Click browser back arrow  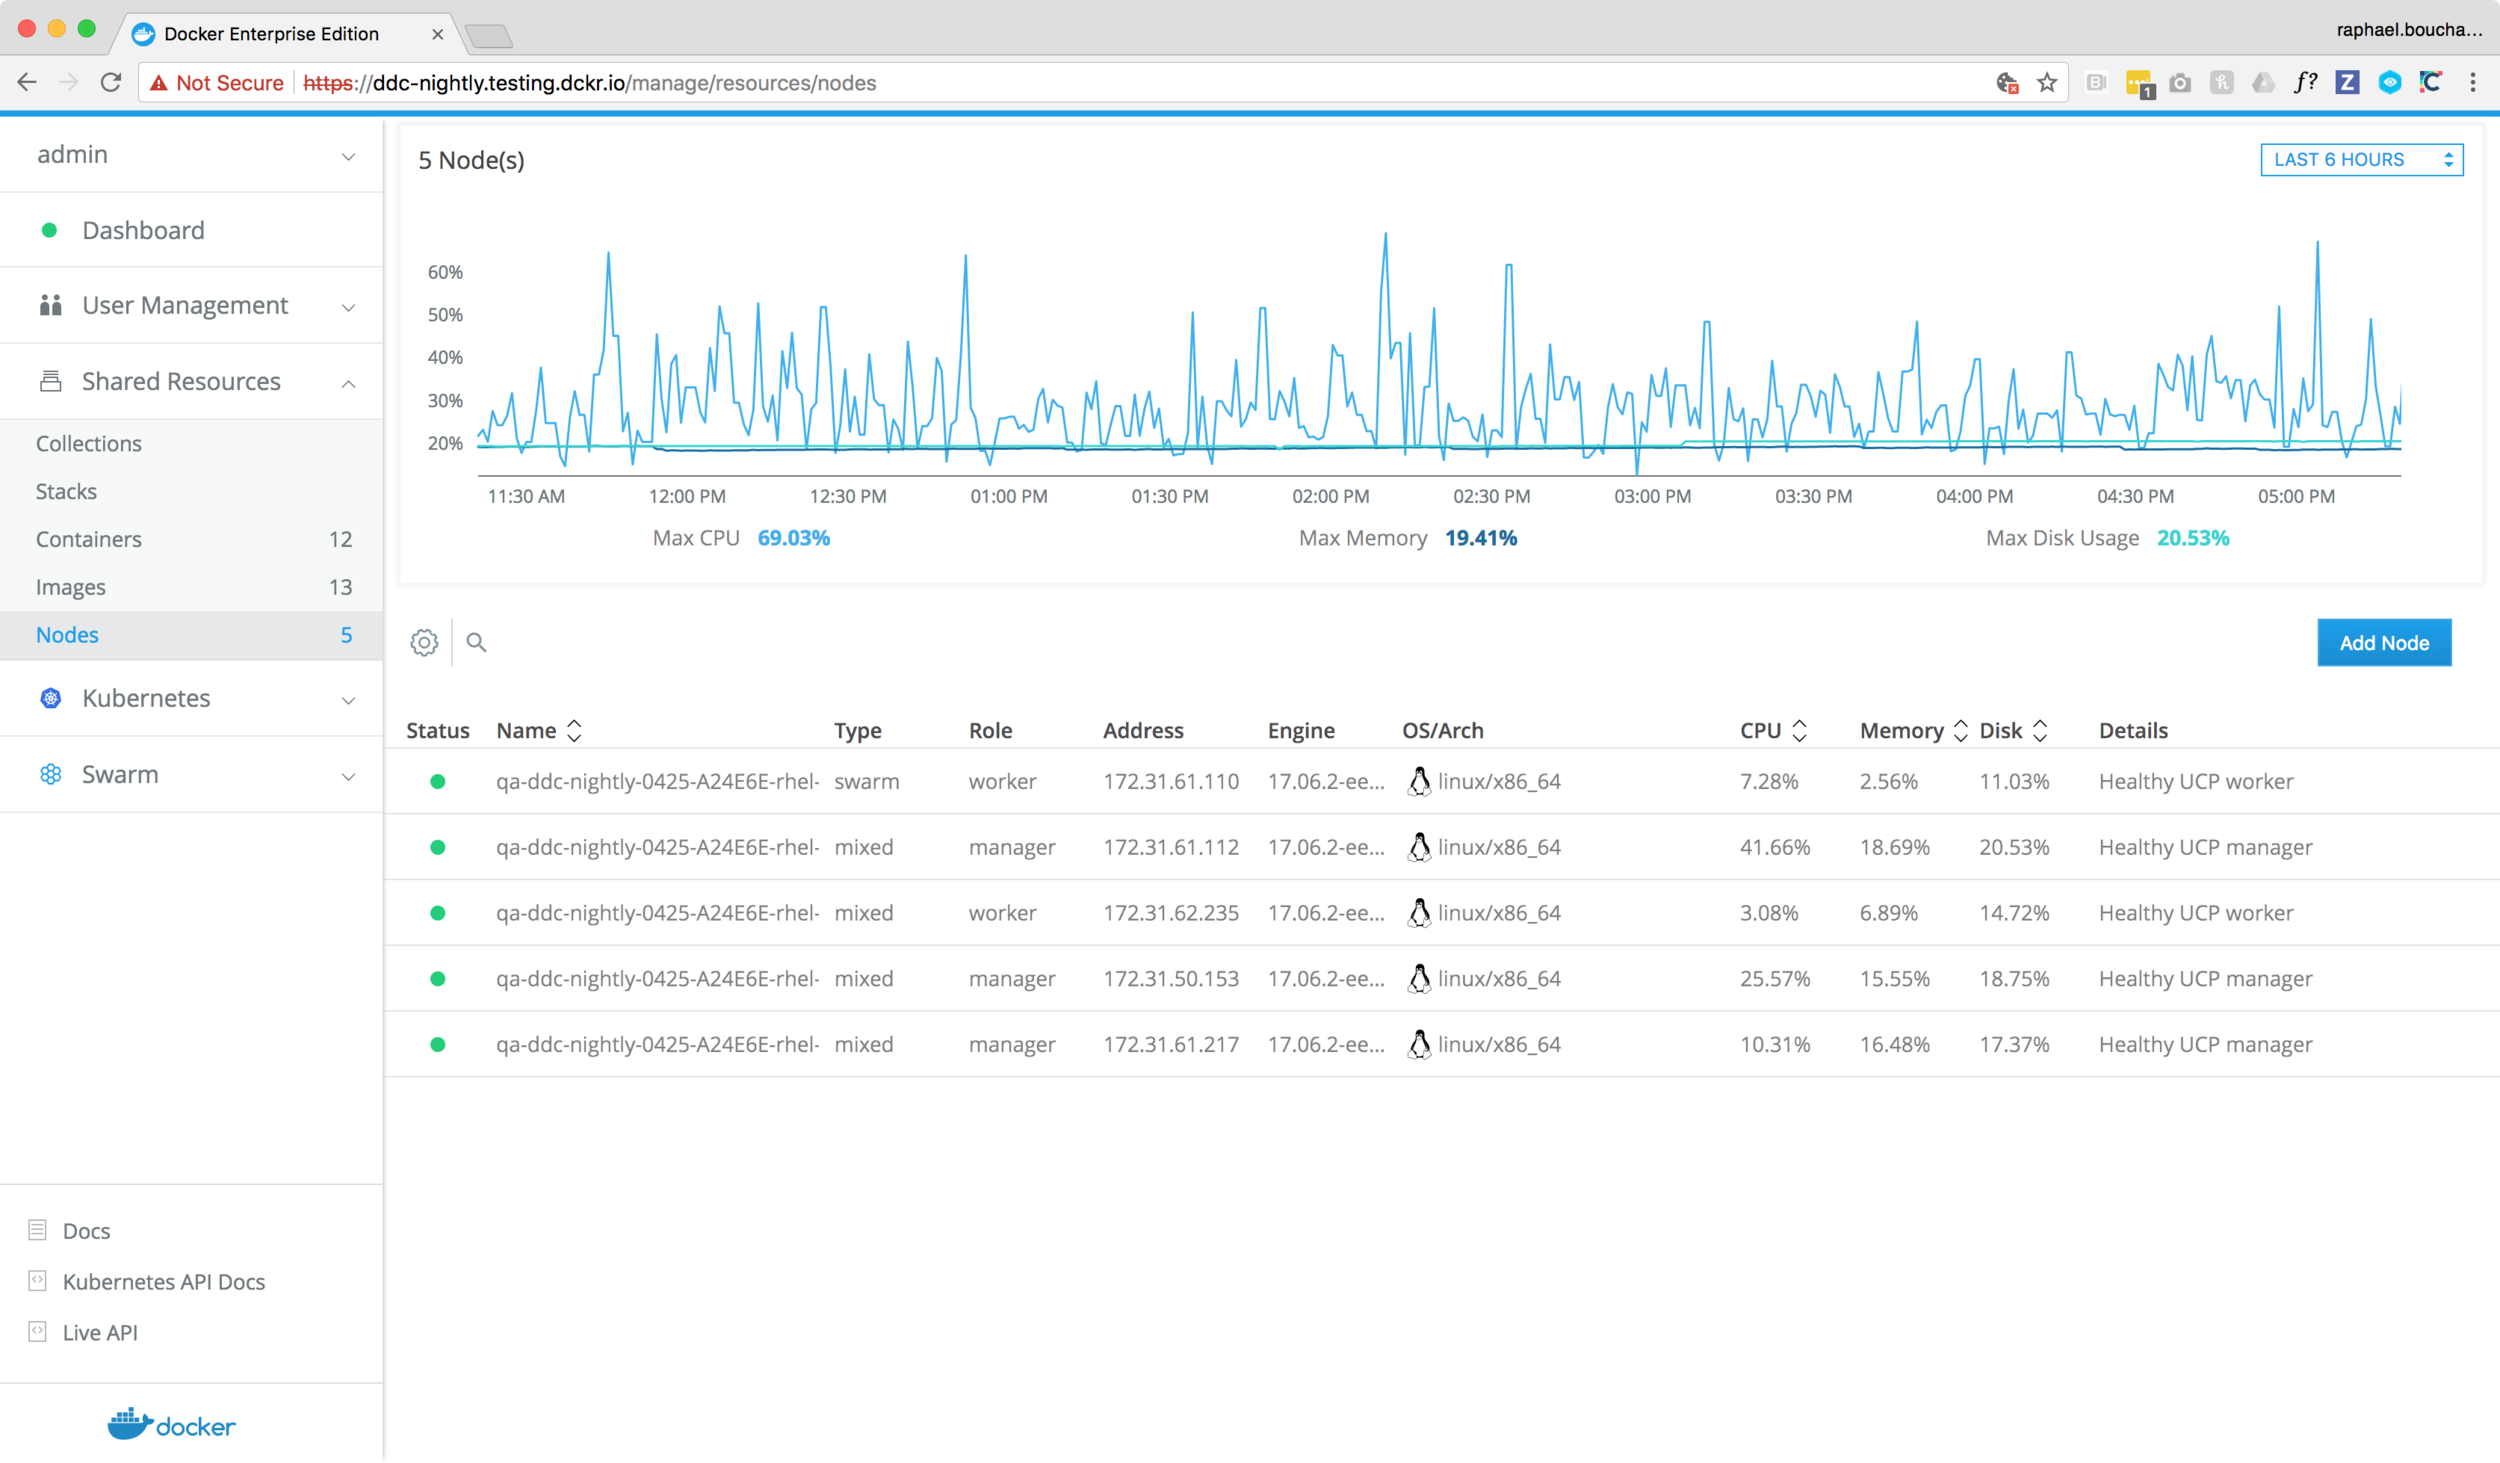[x=27, y=82]
